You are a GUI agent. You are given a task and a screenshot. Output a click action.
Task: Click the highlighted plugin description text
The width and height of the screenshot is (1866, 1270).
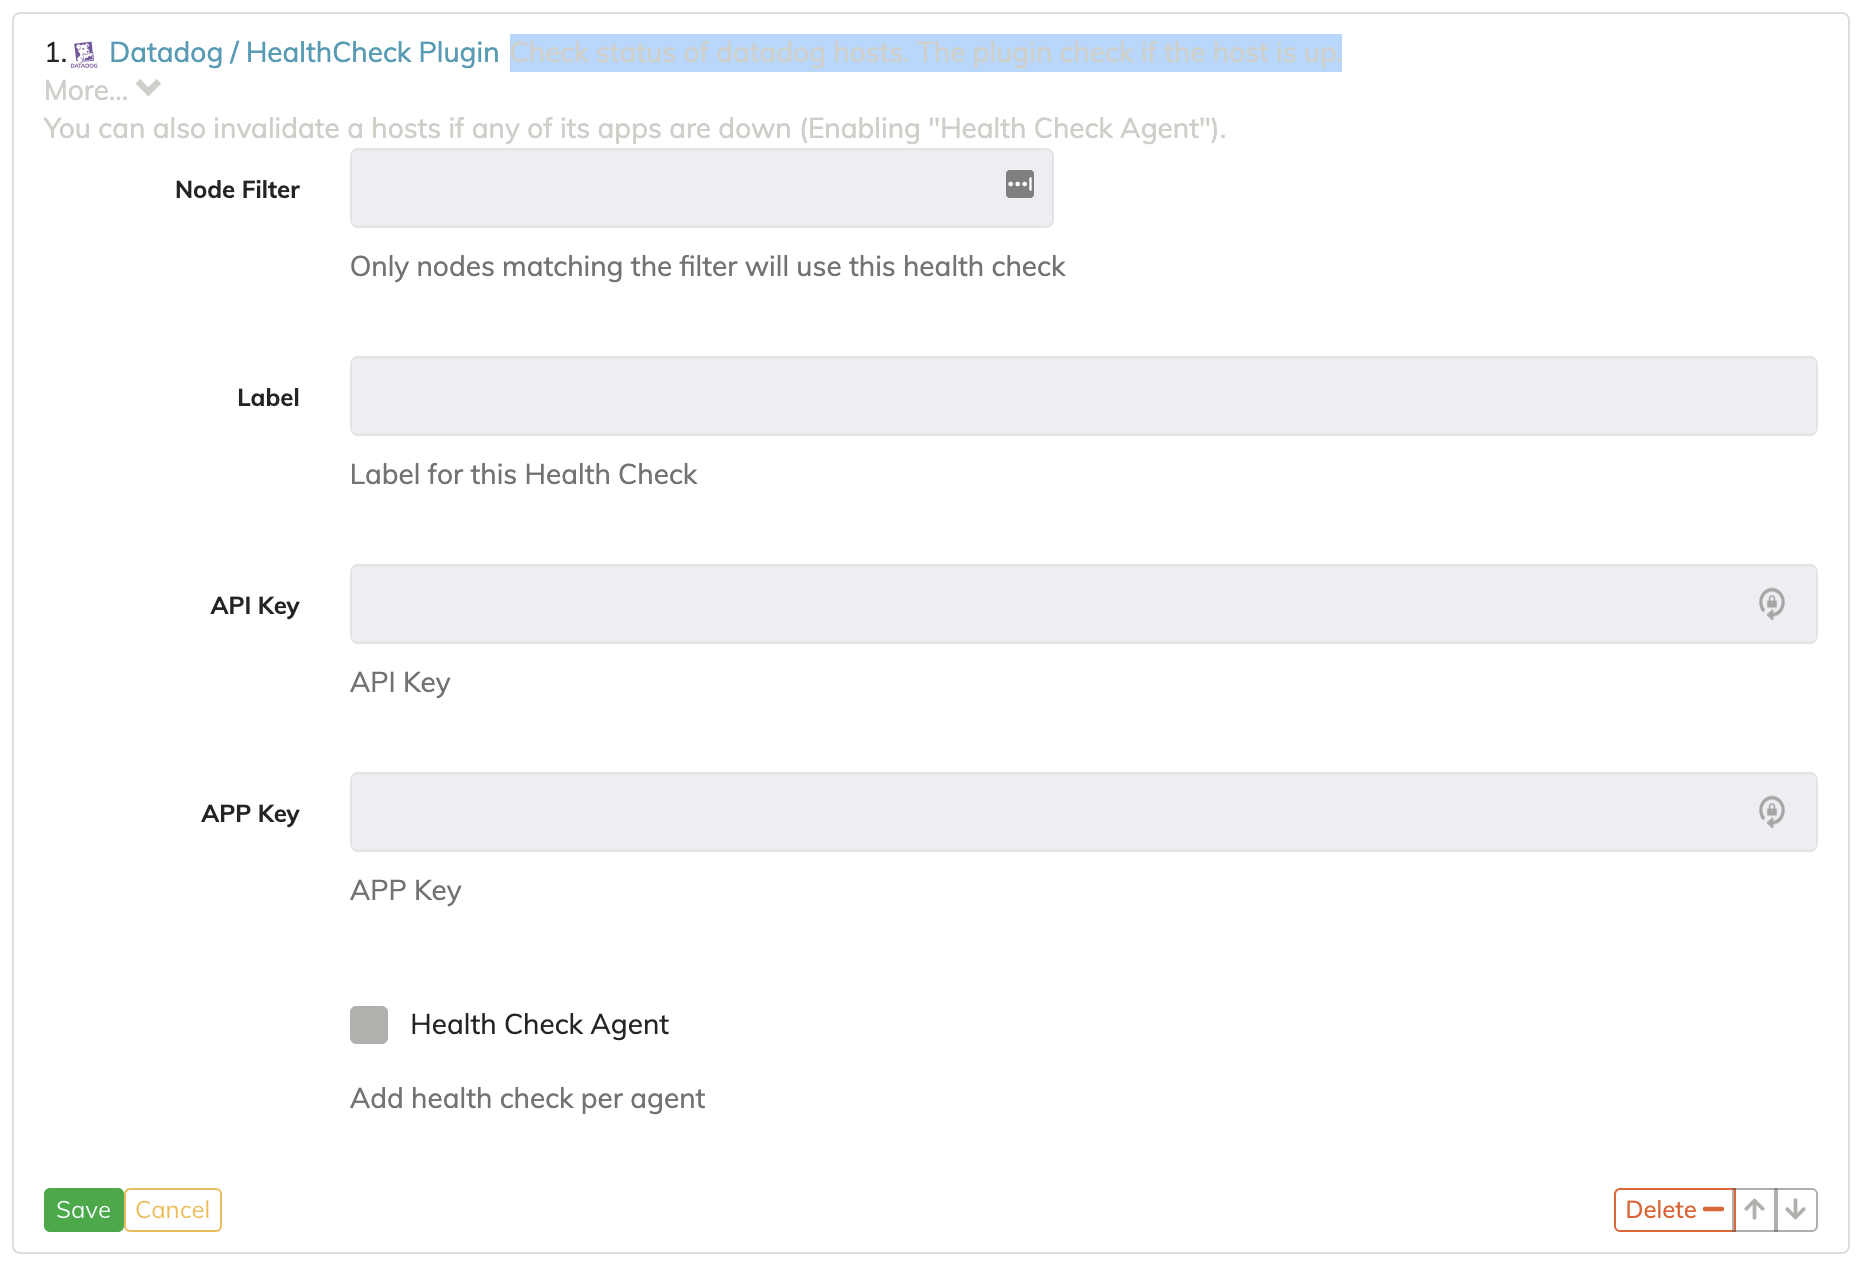click(x=926, y=53)
